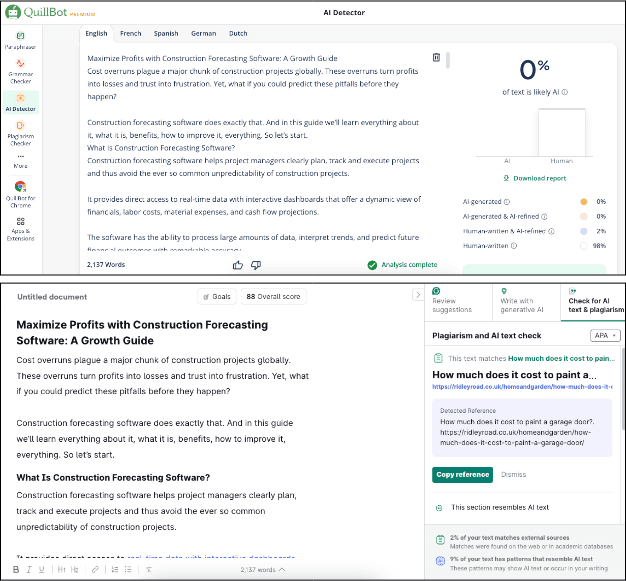The width and height of the screenshot is (626, 581).
Task: Click the blue Human-written & AI-refined dot
Action: point(584,231)
